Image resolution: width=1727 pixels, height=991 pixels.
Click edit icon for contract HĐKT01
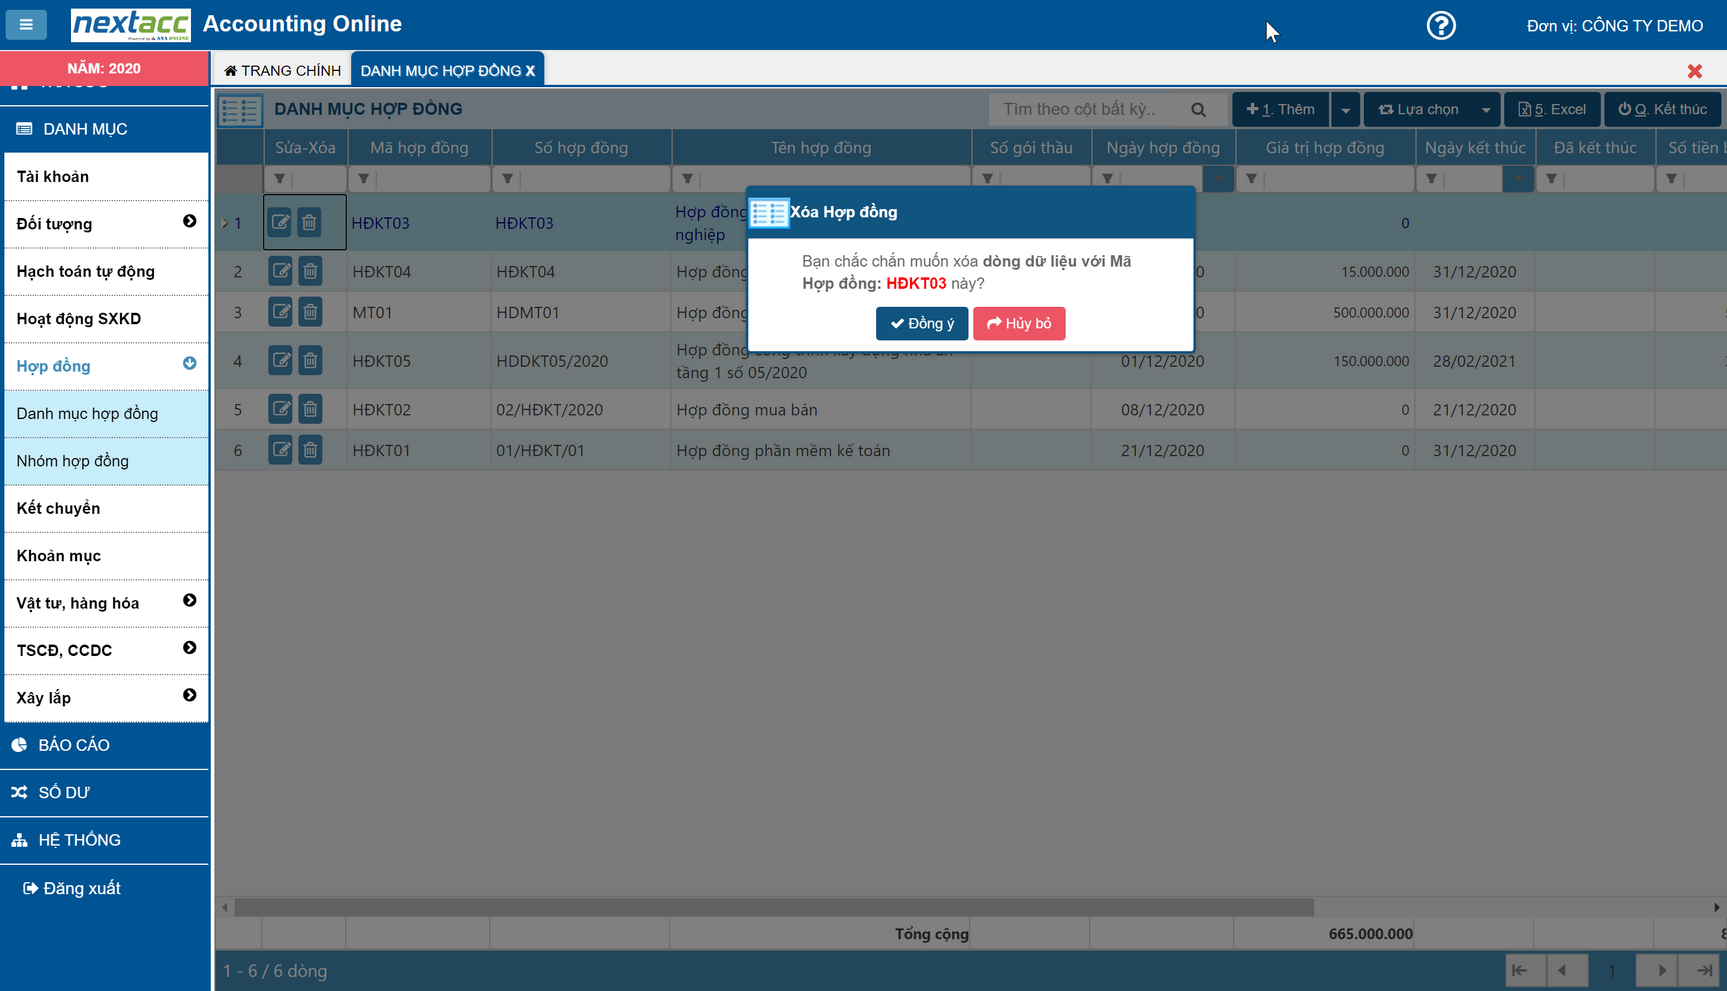[x=281, y=450]
